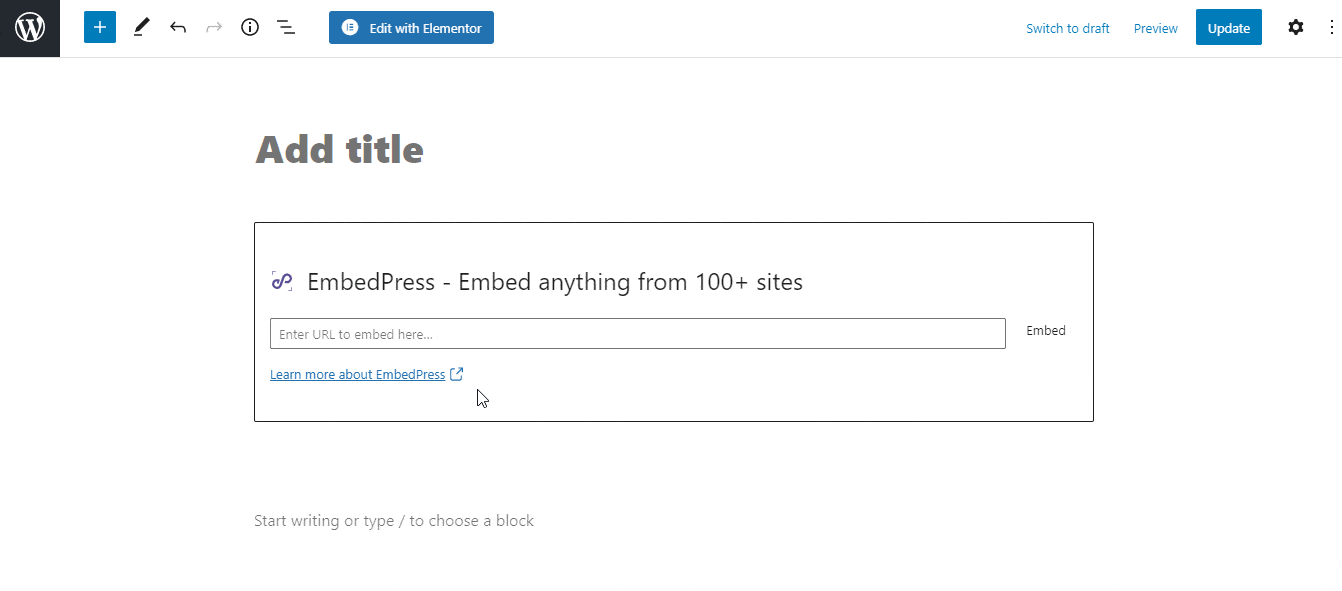Preview the current post
This screenshot has height=591, width=1342.
1155,28
